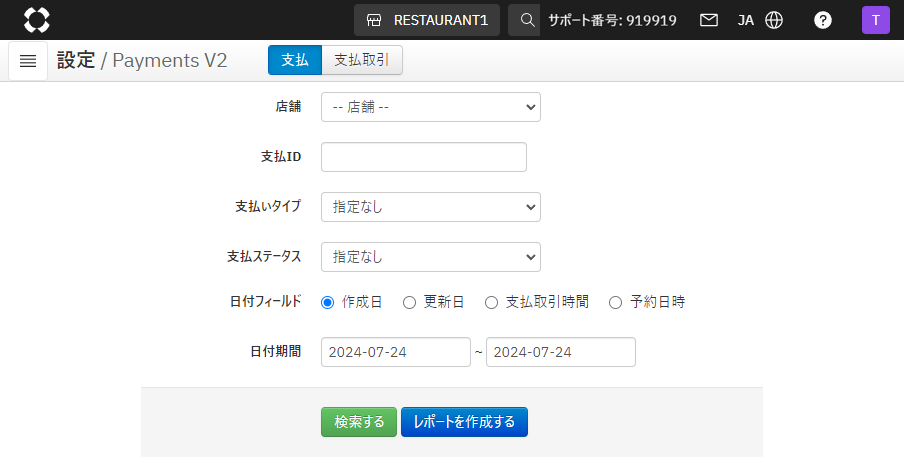The height and width of the screenshot is (466, 904).
Task: Expand the 店舗 dropdown
Action: click(430, 107)
